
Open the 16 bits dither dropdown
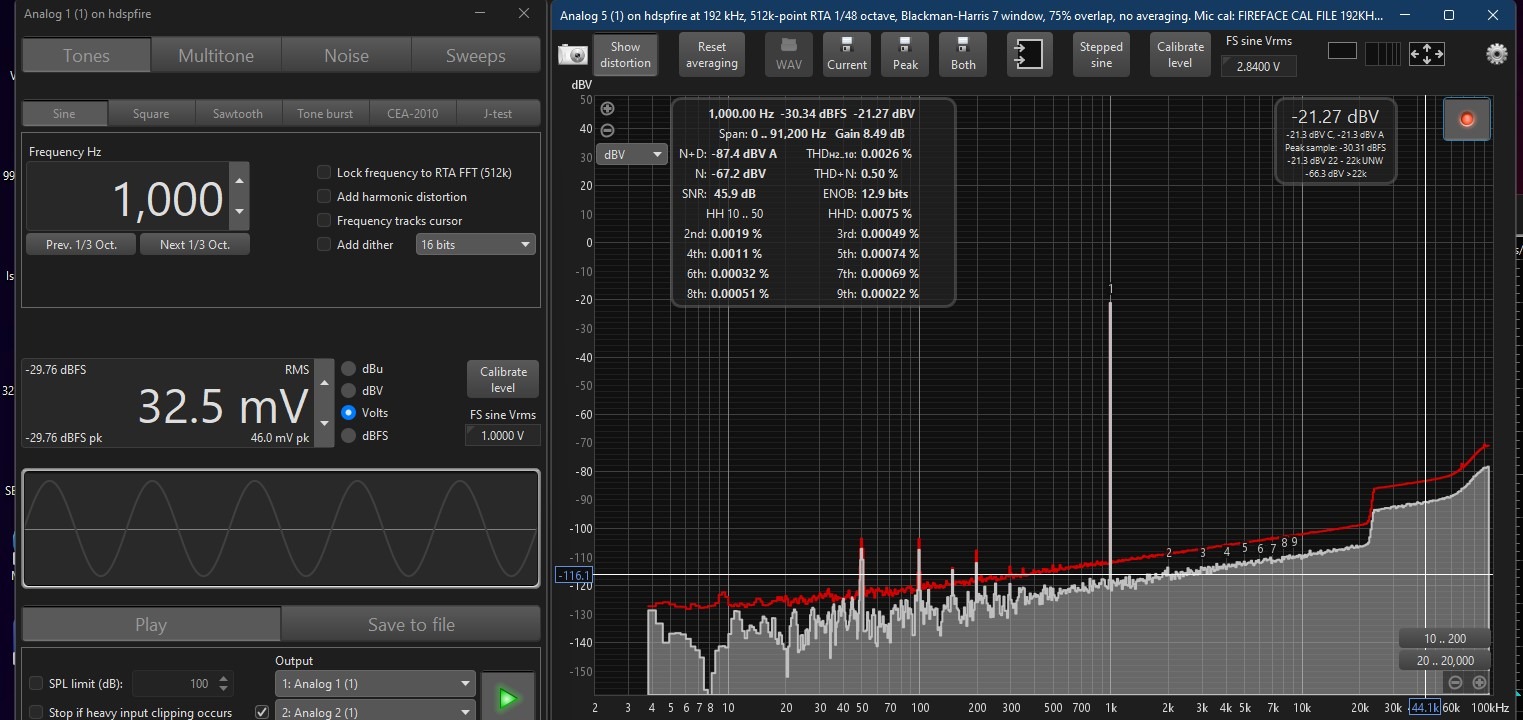476,245
